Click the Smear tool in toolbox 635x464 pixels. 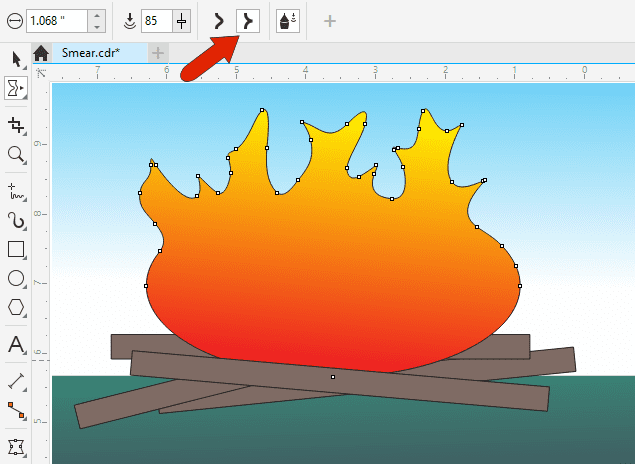pyautogui.click(x=14, y=89)
